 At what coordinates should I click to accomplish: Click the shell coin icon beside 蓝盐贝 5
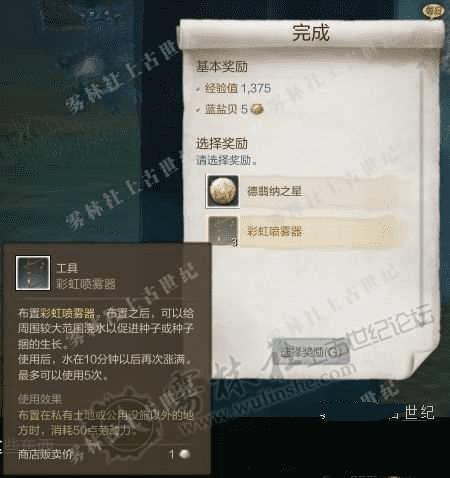[257, 109]
